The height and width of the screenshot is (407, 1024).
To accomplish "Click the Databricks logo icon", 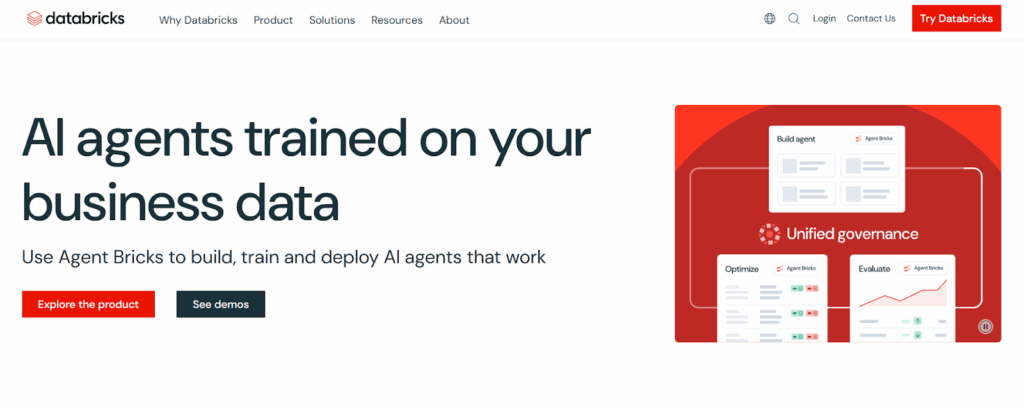I will (x=35, y=18).
